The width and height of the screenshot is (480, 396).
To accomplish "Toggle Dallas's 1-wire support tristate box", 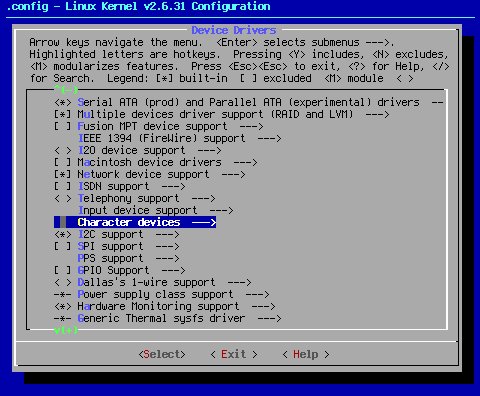I will (x=63, y=282).
